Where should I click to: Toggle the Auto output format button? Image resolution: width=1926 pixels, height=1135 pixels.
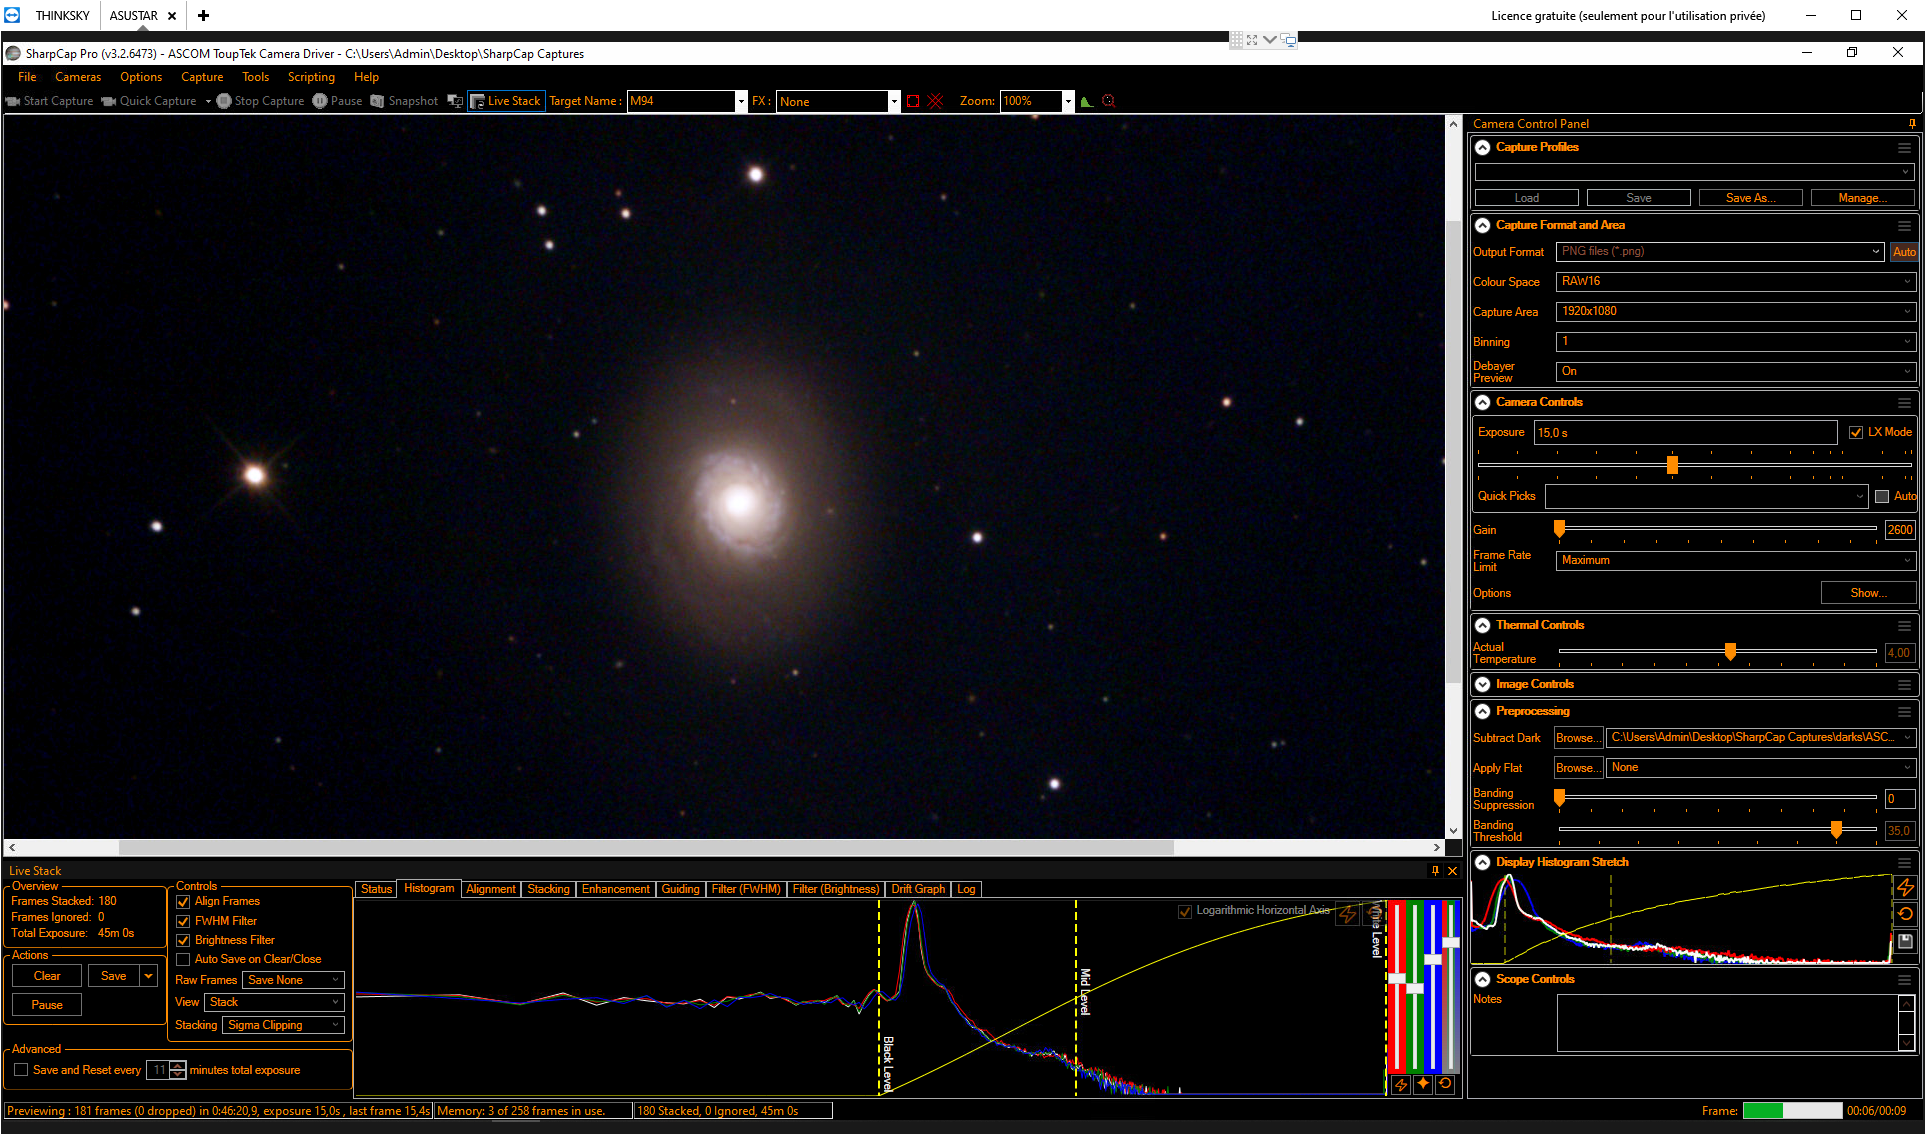pyautogui.click(x=1904, y=252)
